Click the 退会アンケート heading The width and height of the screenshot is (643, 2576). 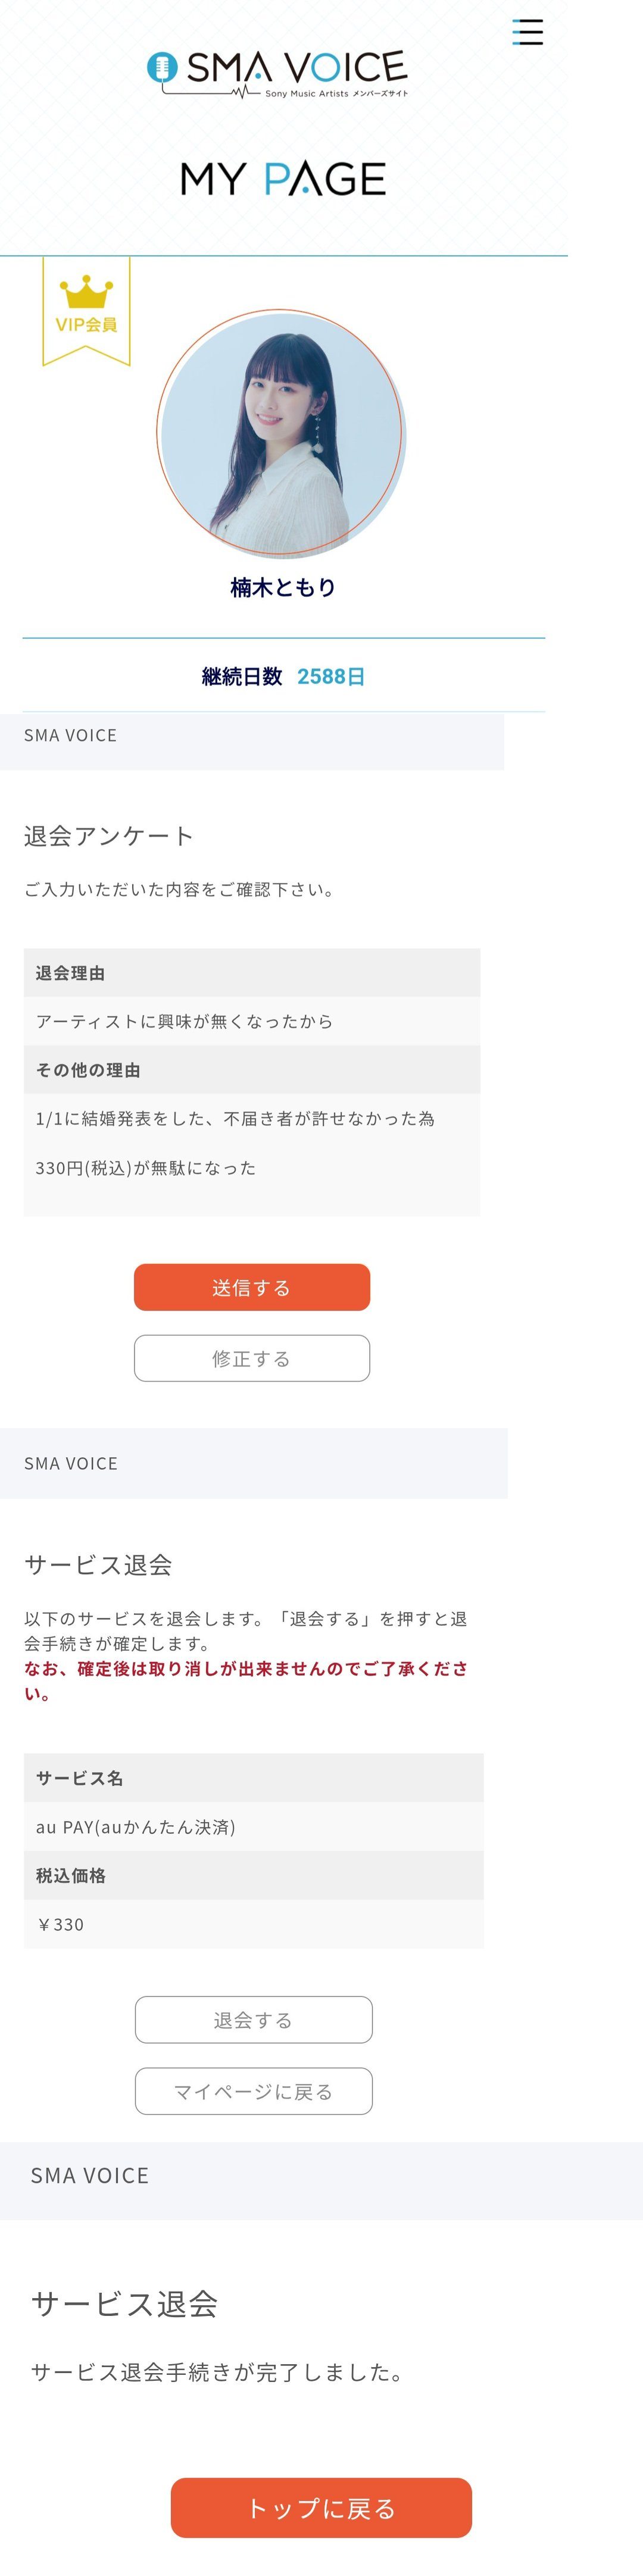point(109,836)
